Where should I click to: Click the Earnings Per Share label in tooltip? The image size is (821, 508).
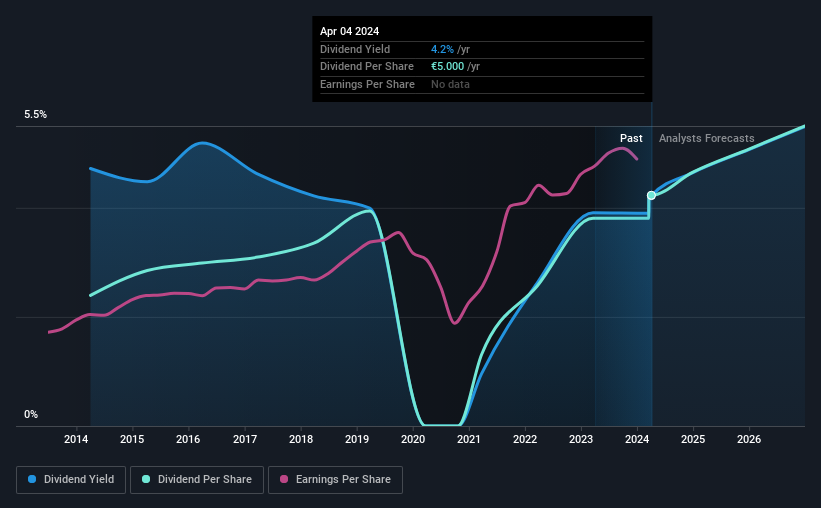(x=367, y=84)
